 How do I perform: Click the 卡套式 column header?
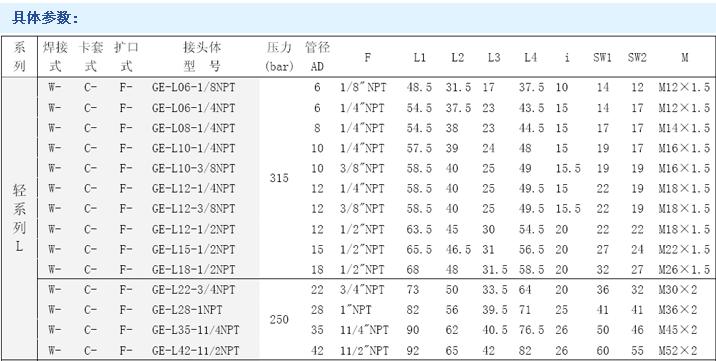coord(91,57)
